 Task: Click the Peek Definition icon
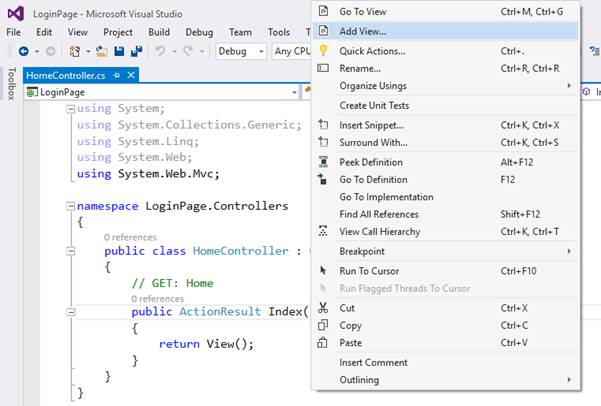(323, 162)
